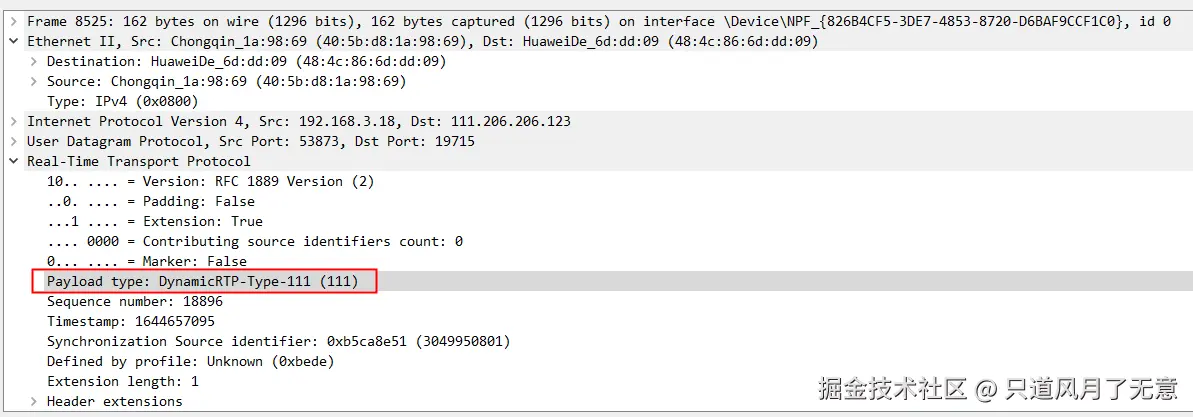The width and height of the screenshot is (1193, 417).
Task: Select the Type: IPv4 (0x0800) line
Action: tap(122, 101)
